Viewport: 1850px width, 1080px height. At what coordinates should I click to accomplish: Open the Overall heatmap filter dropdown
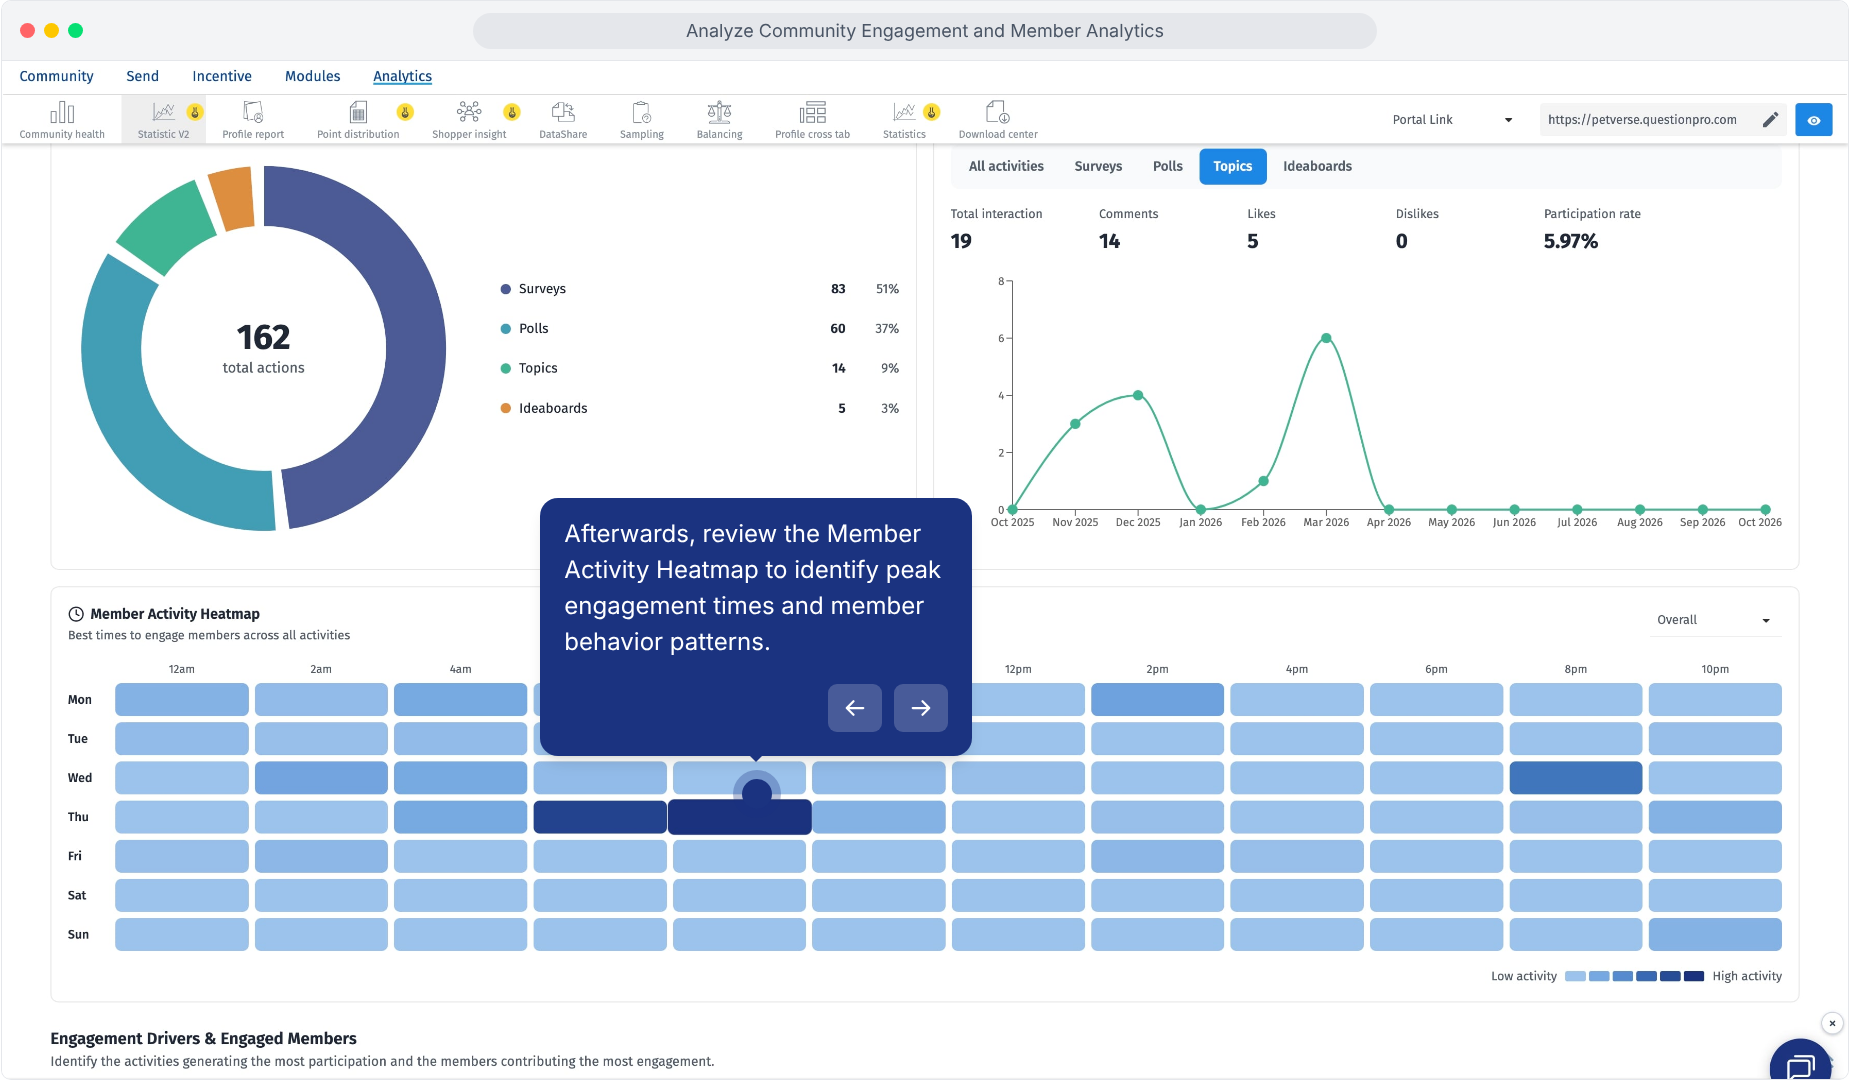coord(1713,620)
